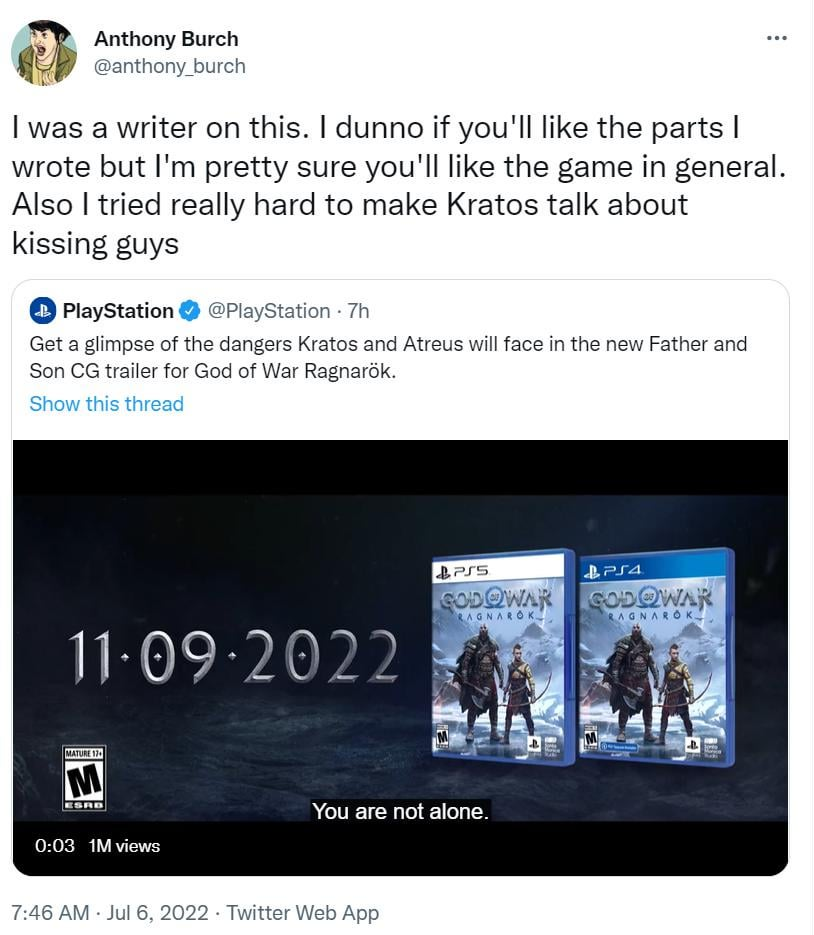Click the PlayStation logo avatar
Viewport: 814px width, 935px height.
(43, 311)
